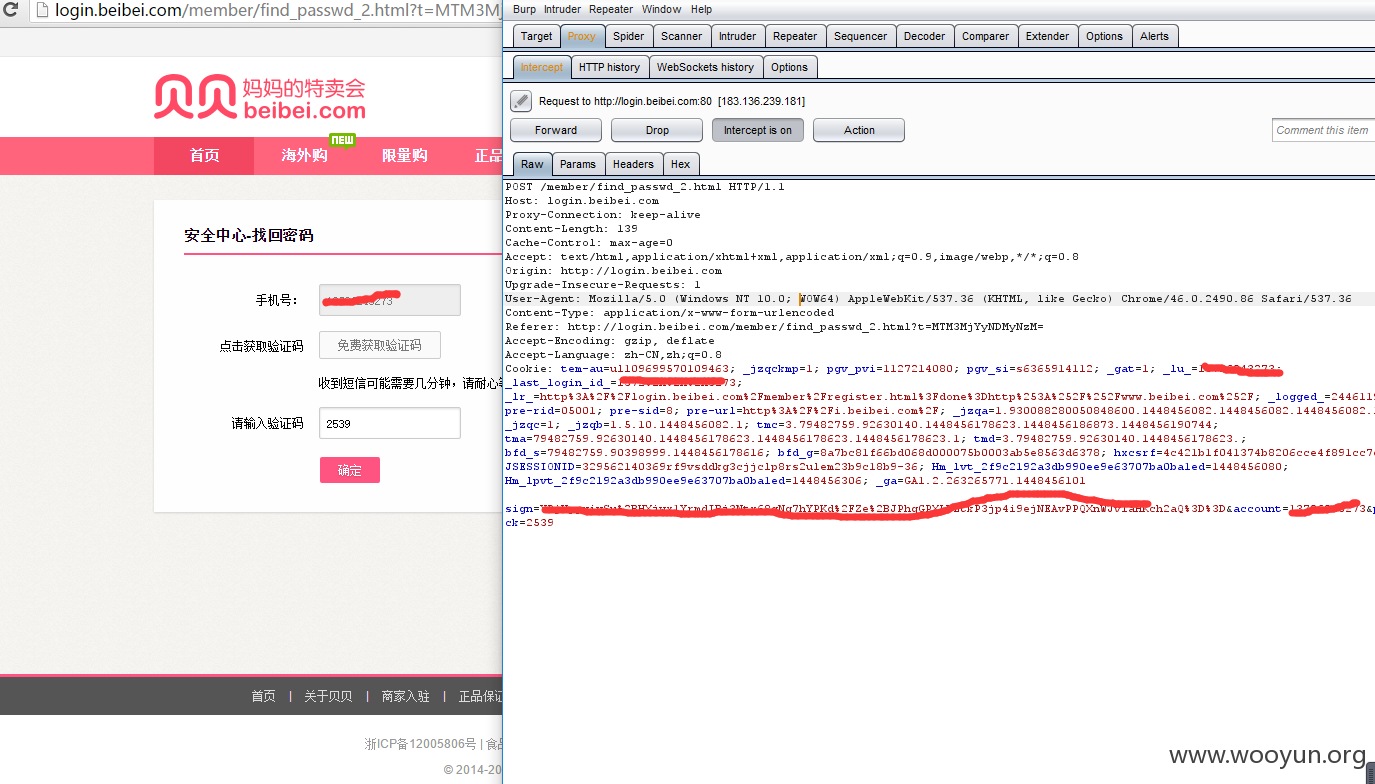Open the Help menu
The height and width of the screenshot is (784, 1375).
click(x=701, y=9)
